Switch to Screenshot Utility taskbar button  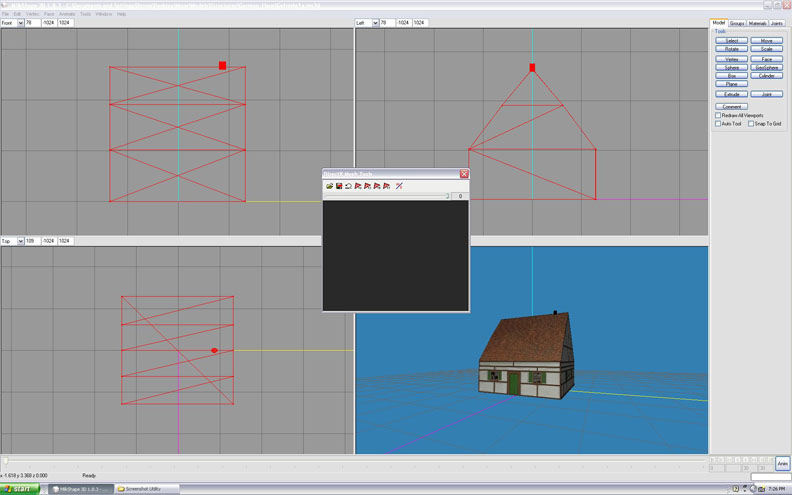[146, 489]
